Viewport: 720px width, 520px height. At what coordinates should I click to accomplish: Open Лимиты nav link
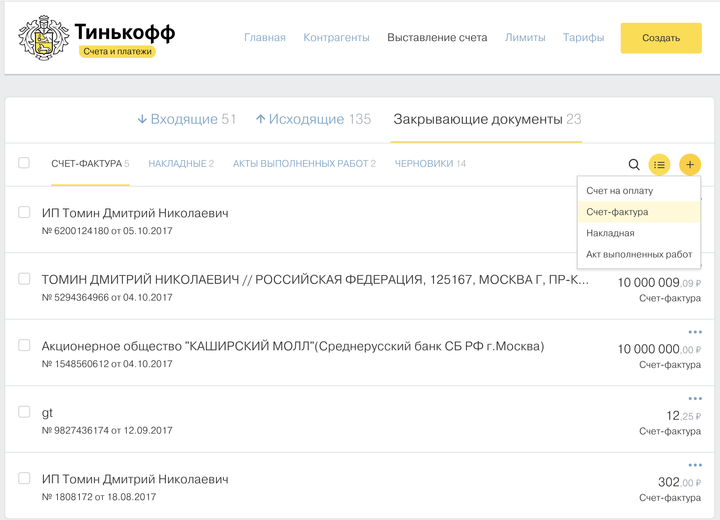(525, 38)
